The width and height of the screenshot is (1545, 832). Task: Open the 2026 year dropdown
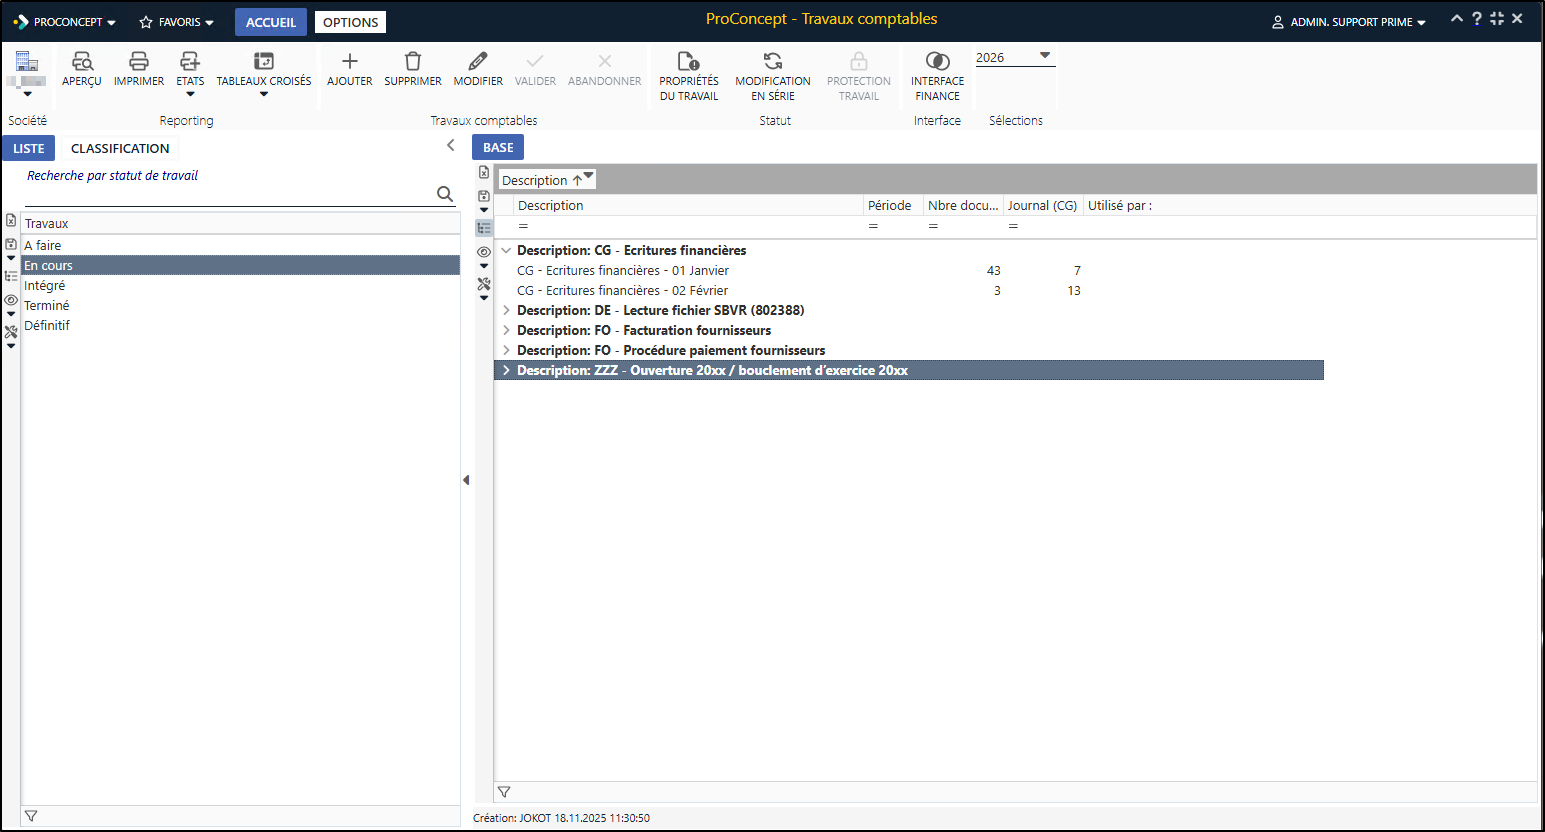point(1044,56)
